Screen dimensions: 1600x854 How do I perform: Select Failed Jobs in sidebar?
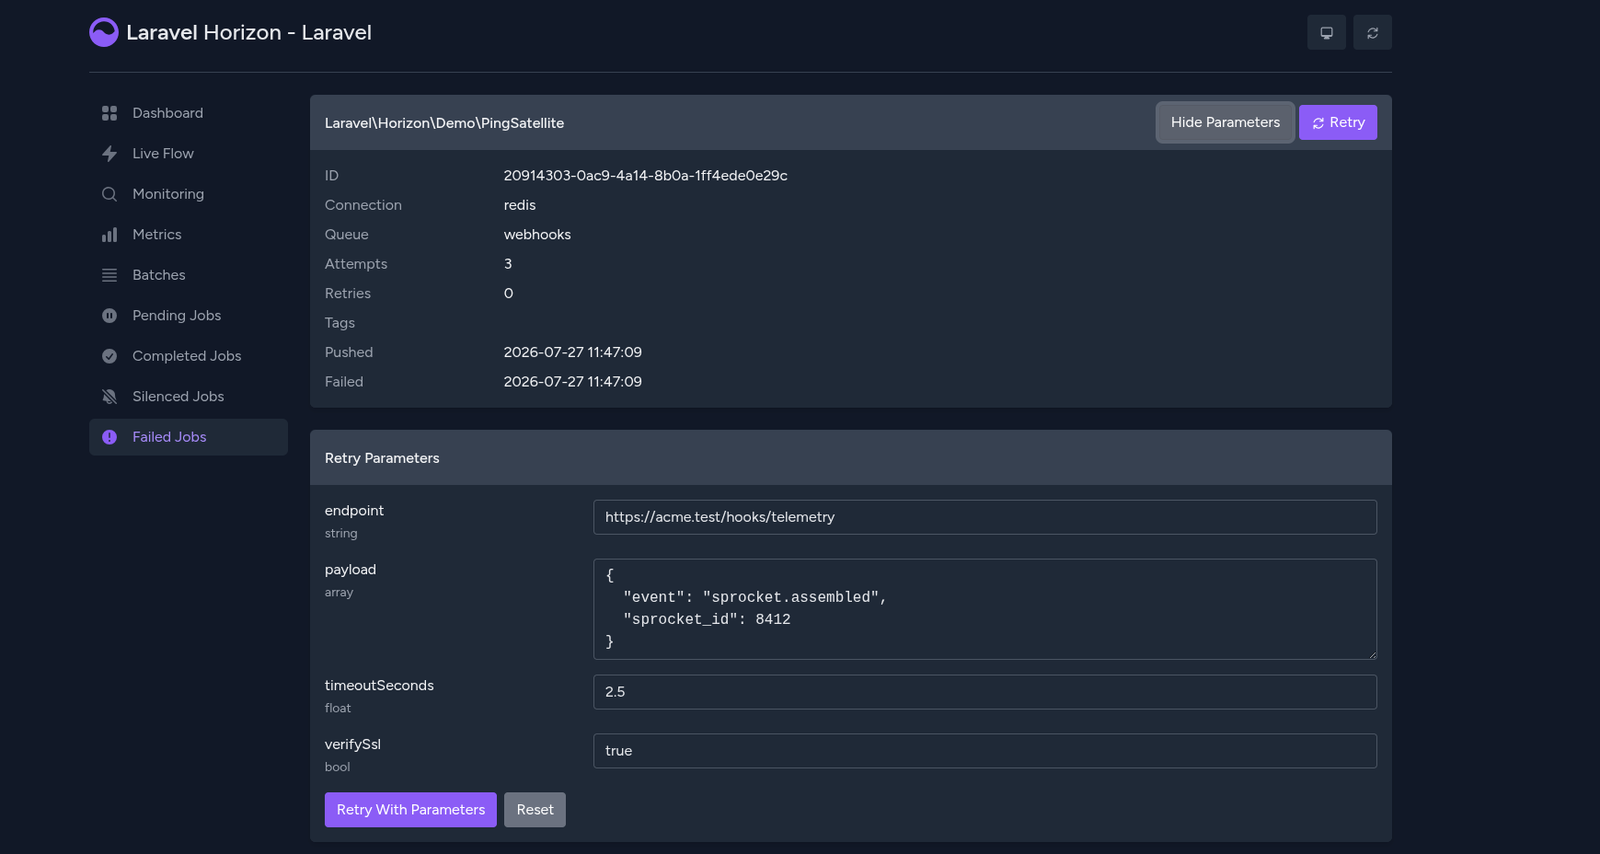[188, 437]
